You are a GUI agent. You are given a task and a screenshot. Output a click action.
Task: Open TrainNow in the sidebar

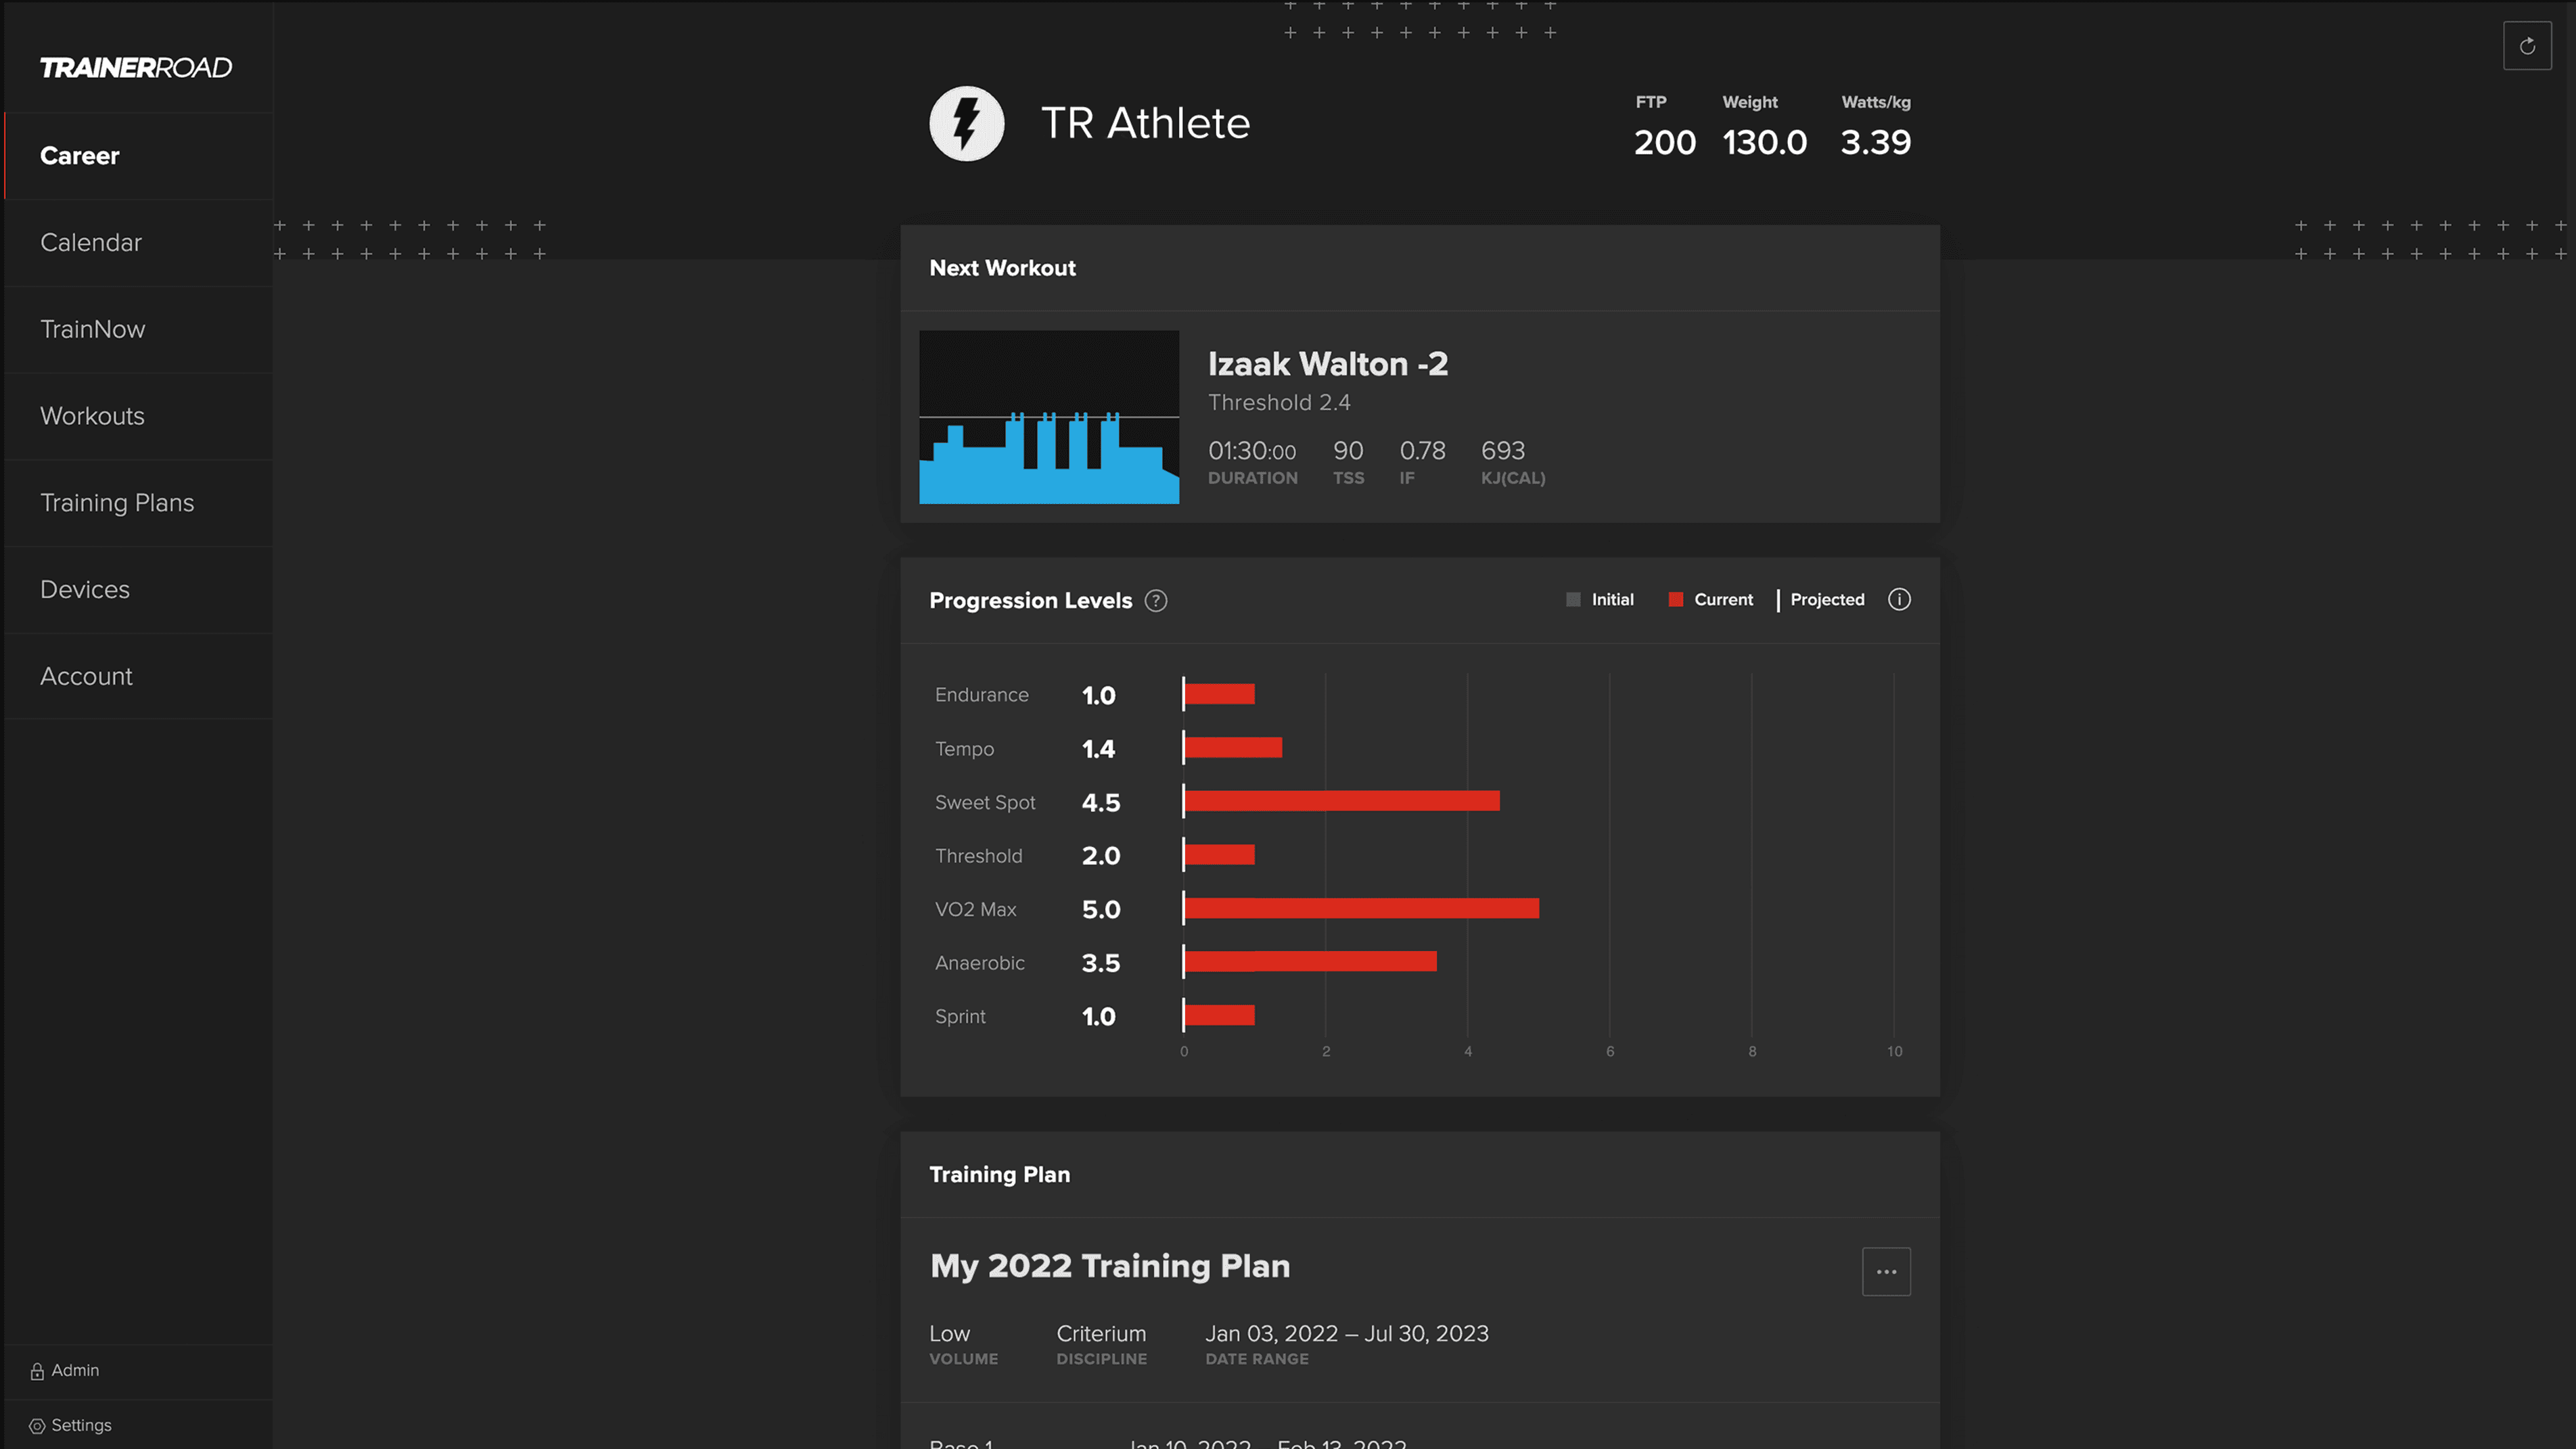(138, 330)
